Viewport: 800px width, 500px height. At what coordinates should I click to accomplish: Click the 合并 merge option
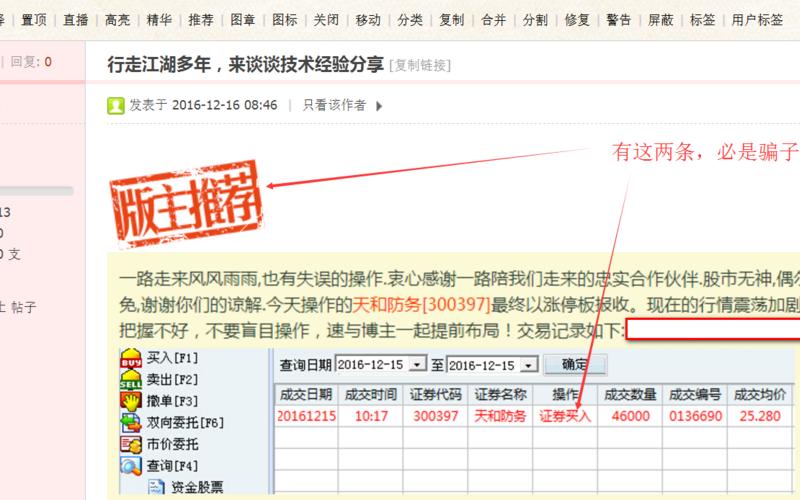tap(493, 20)
